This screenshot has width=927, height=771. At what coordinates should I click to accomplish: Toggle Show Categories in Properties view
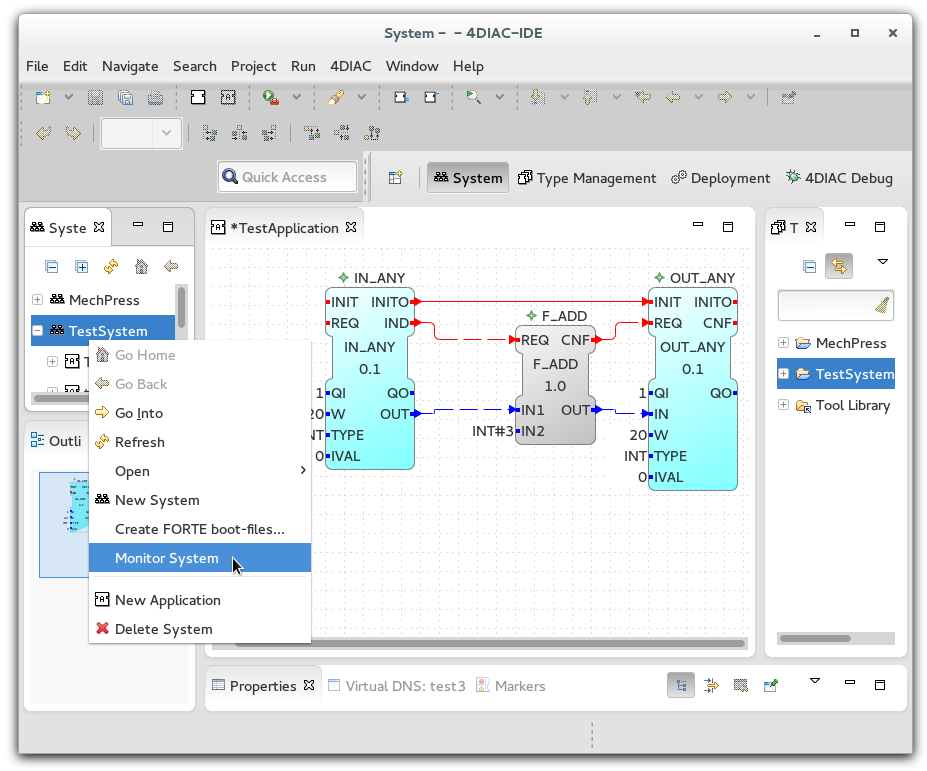[x=681, y=686]
